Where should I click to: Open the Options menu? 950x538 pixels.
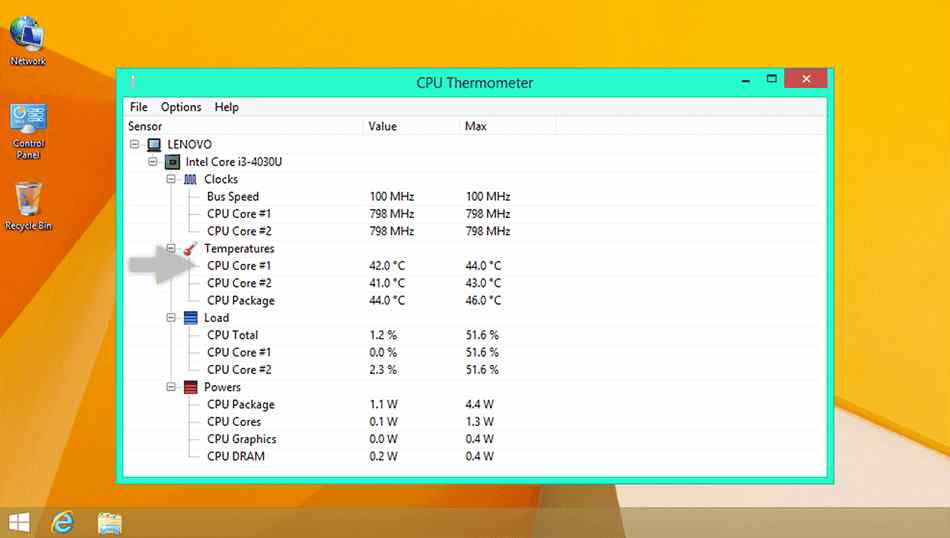click(x=181, y=107)
